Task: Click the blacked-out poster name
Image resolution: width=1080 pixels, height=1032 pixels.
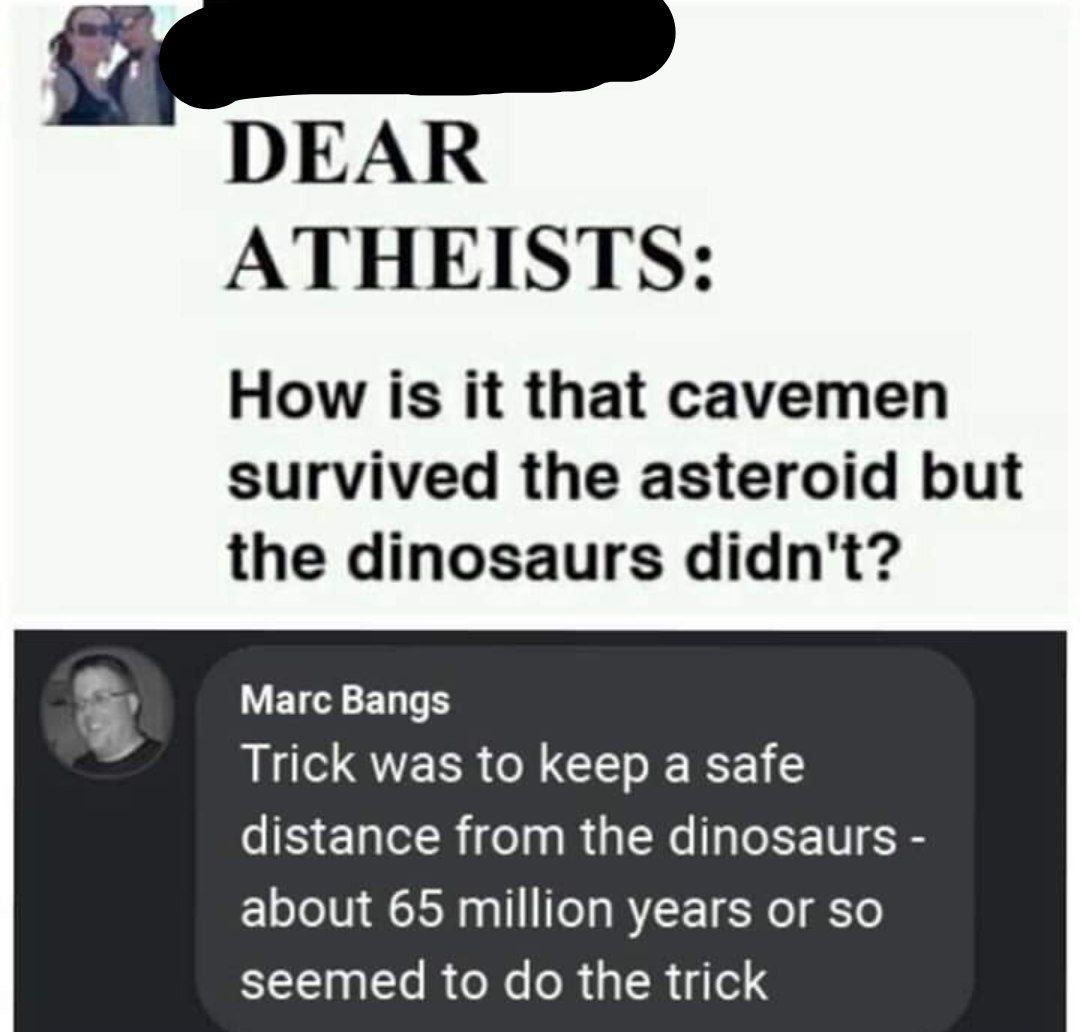Action: 418,52
